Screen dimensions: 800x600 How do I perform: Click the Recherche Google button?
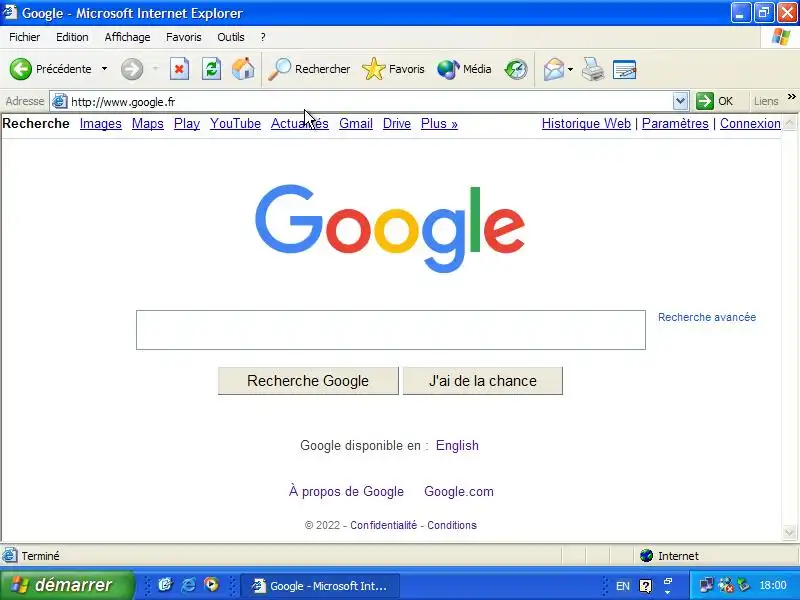click(x=308, y=381)
